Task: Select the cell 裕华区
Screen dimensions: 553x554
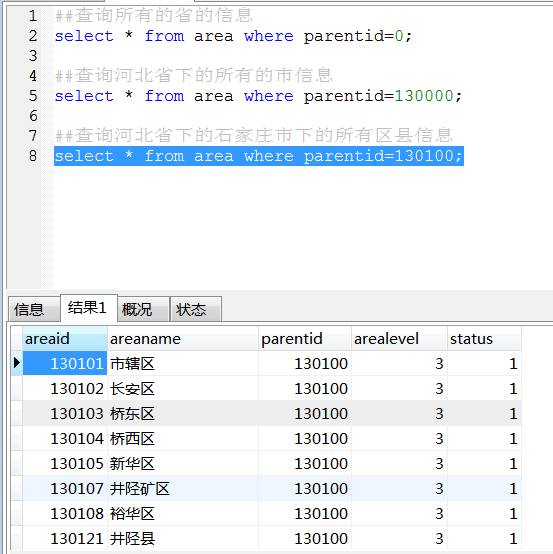Action: pyautogui.click(x=182, y=514)
